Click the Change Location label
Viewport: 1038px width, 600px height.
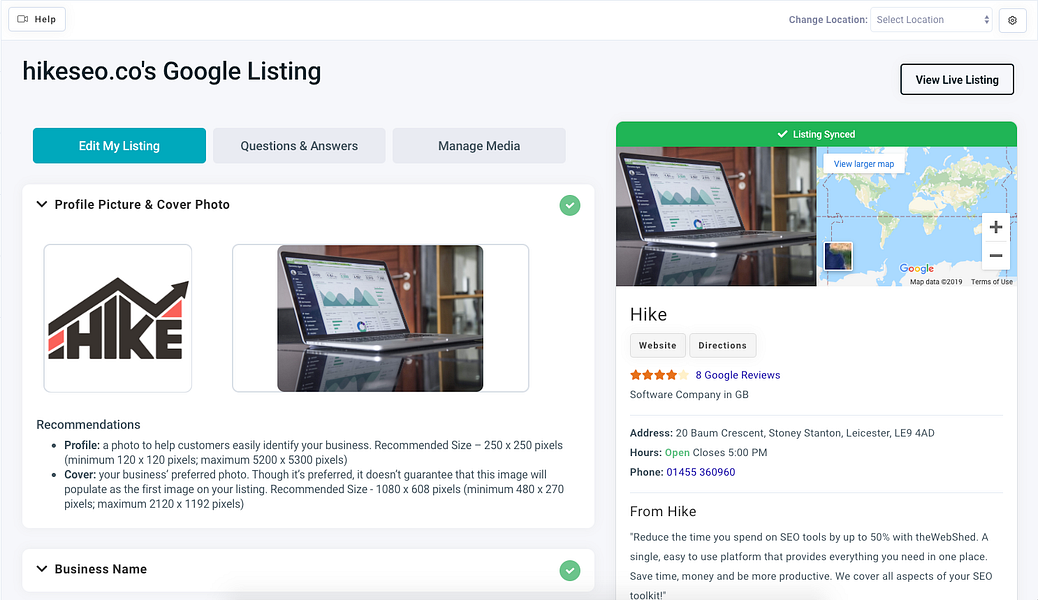[827, 20]
